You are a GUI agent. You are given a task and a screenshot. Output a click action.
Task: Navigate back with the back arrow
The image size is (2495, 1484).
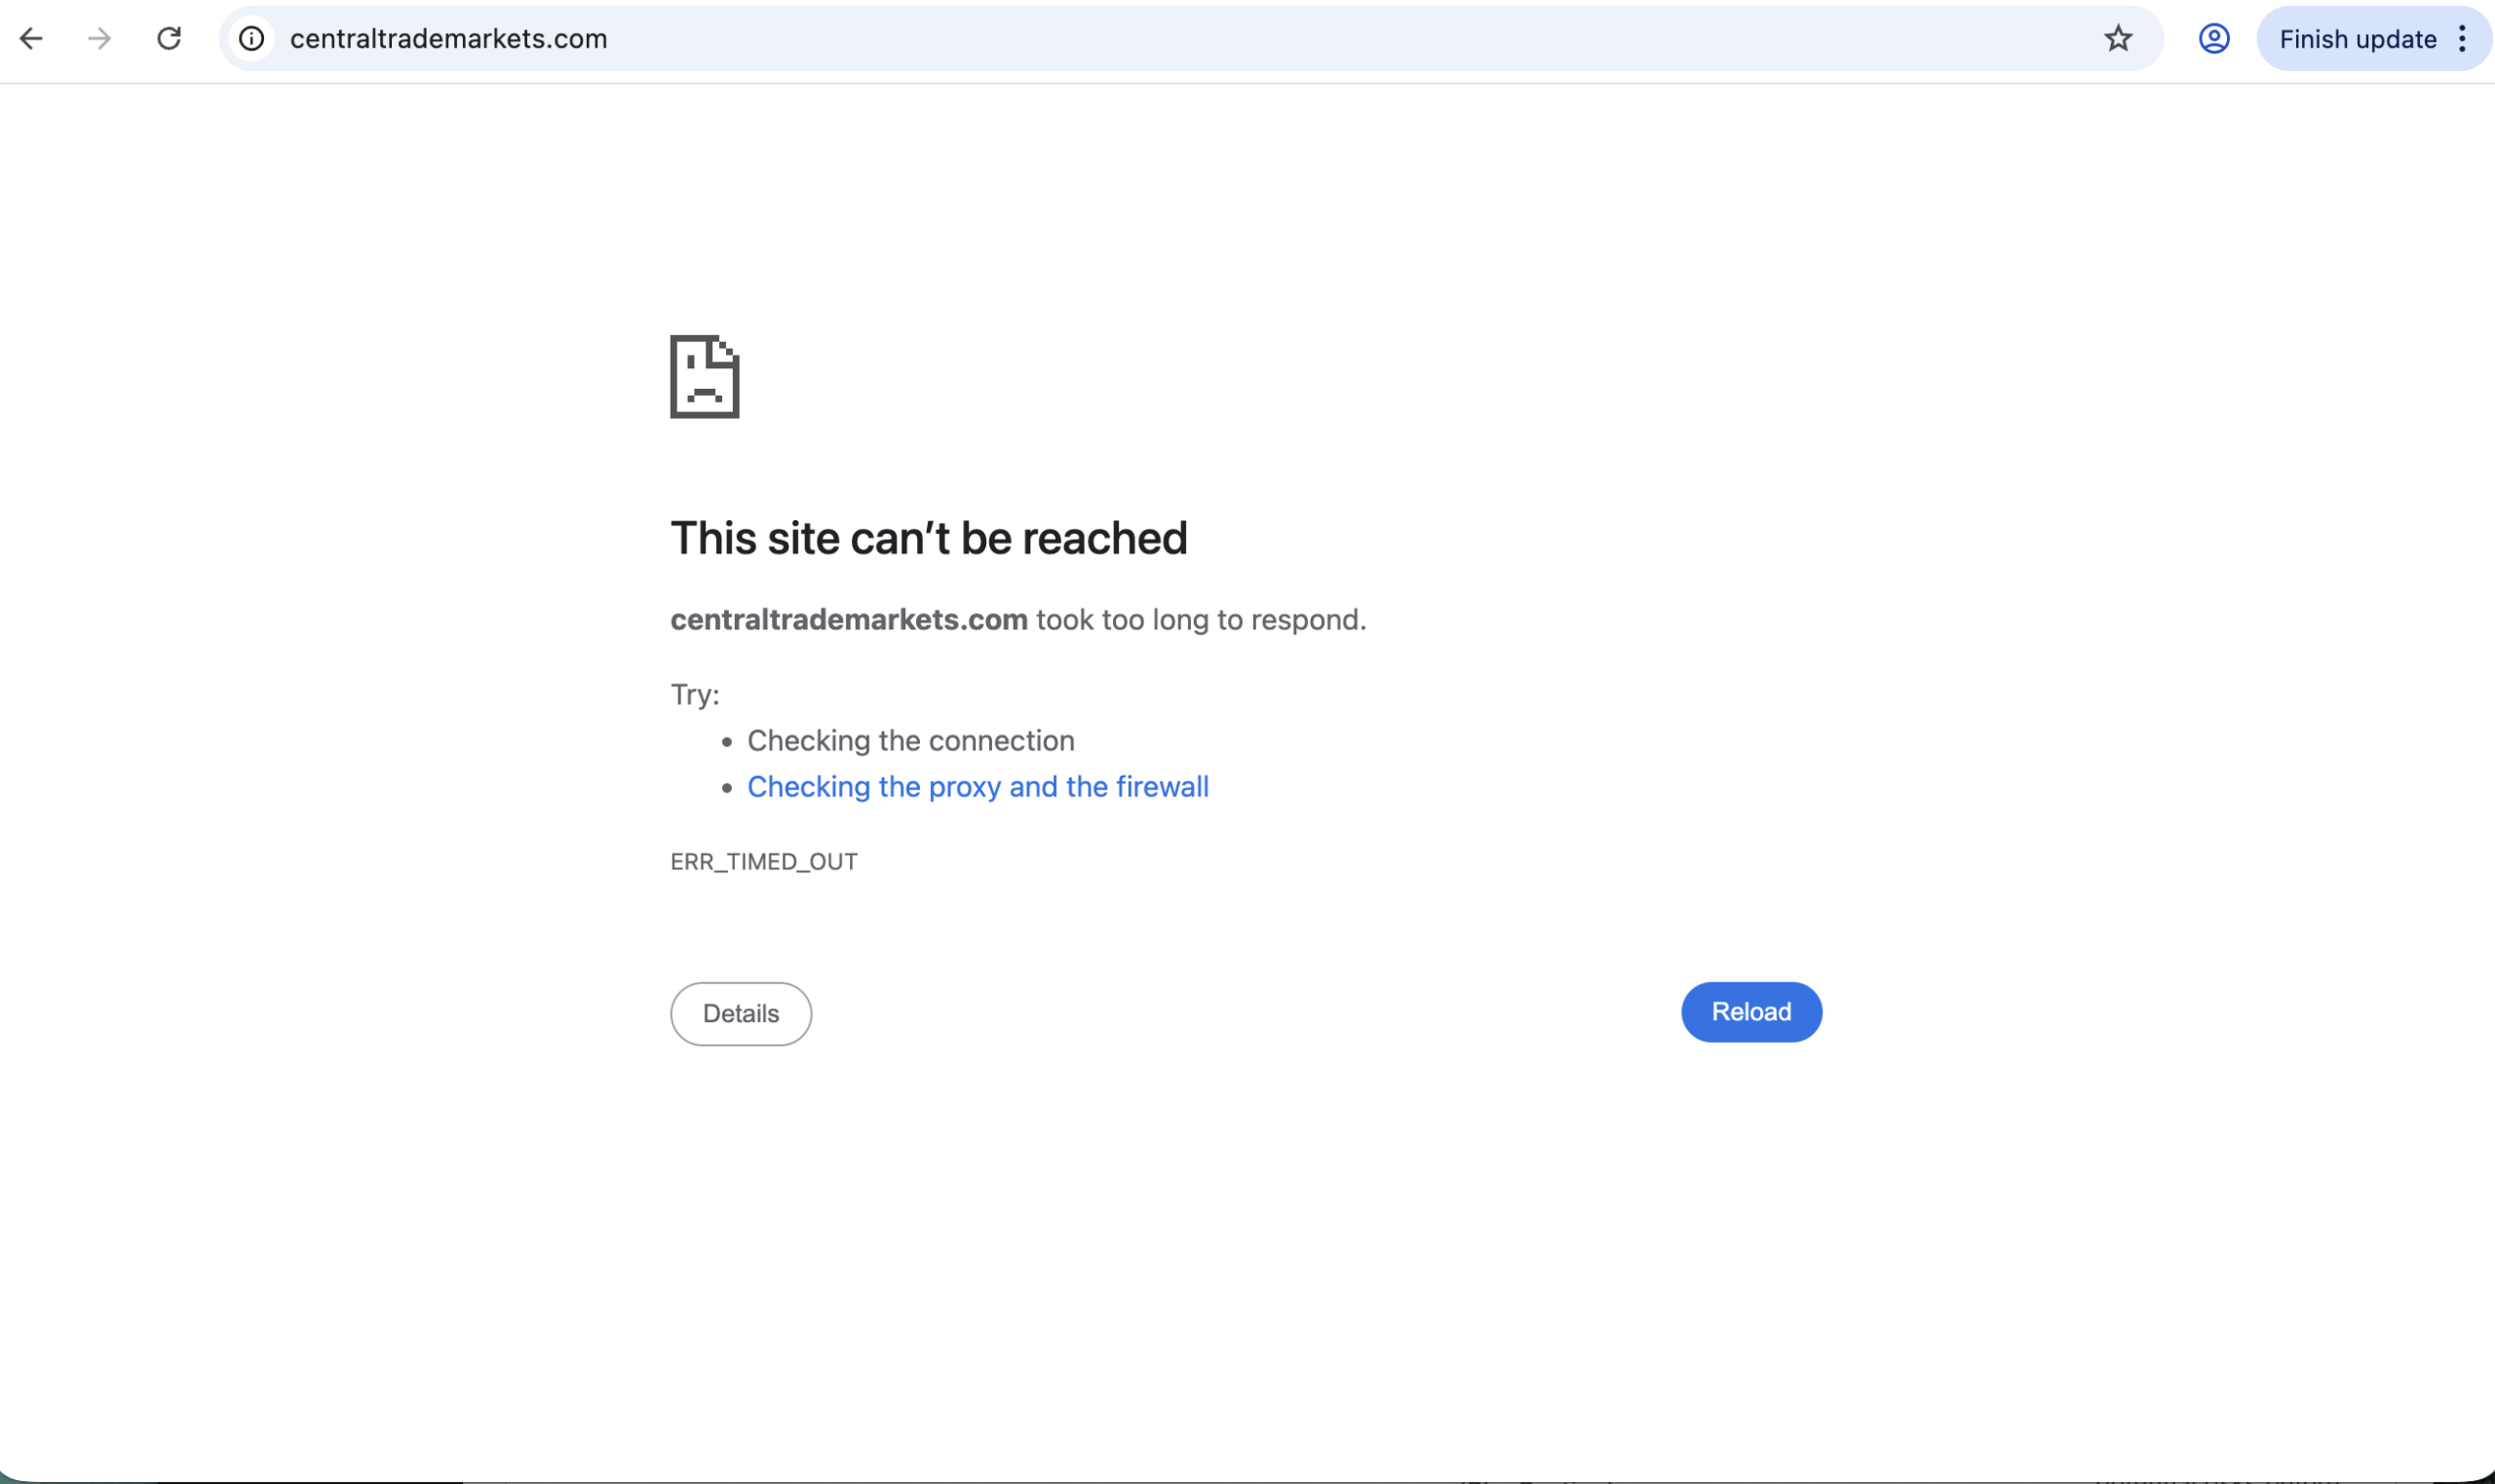click(x=33, y=38)
